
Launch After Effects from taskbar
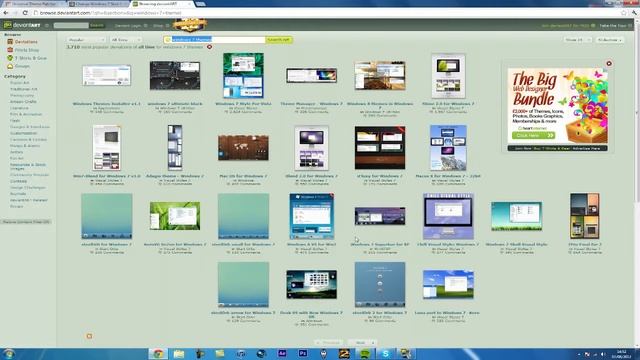pos(282,353)
